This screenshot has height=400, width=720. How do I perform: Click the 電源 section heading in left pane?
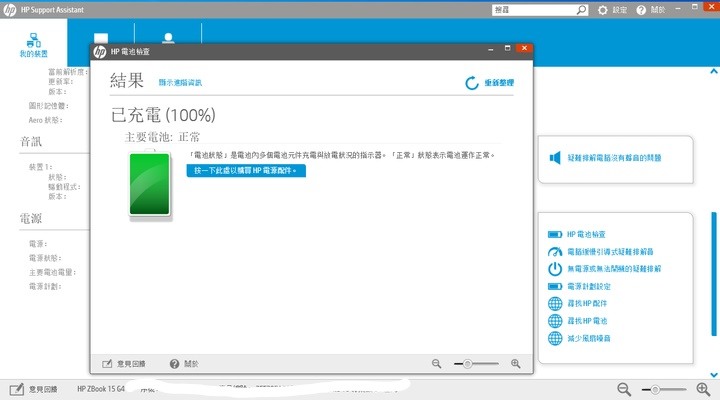pos(31,218)
